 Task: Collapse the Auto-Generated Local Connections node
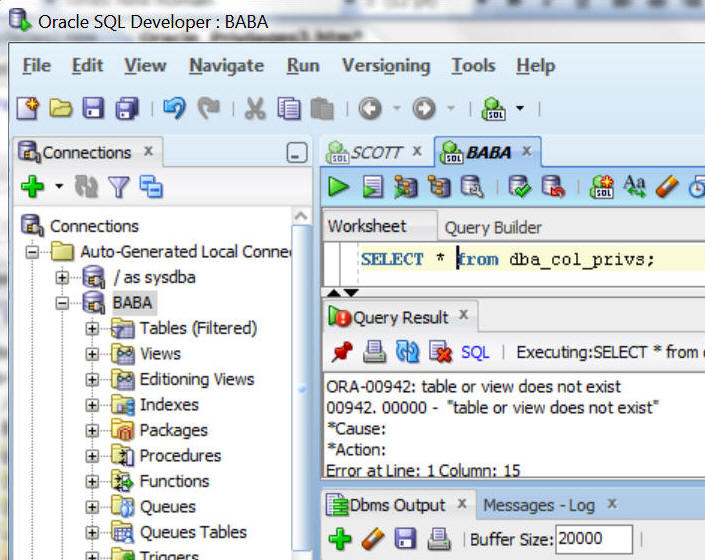tap(32, 252)
